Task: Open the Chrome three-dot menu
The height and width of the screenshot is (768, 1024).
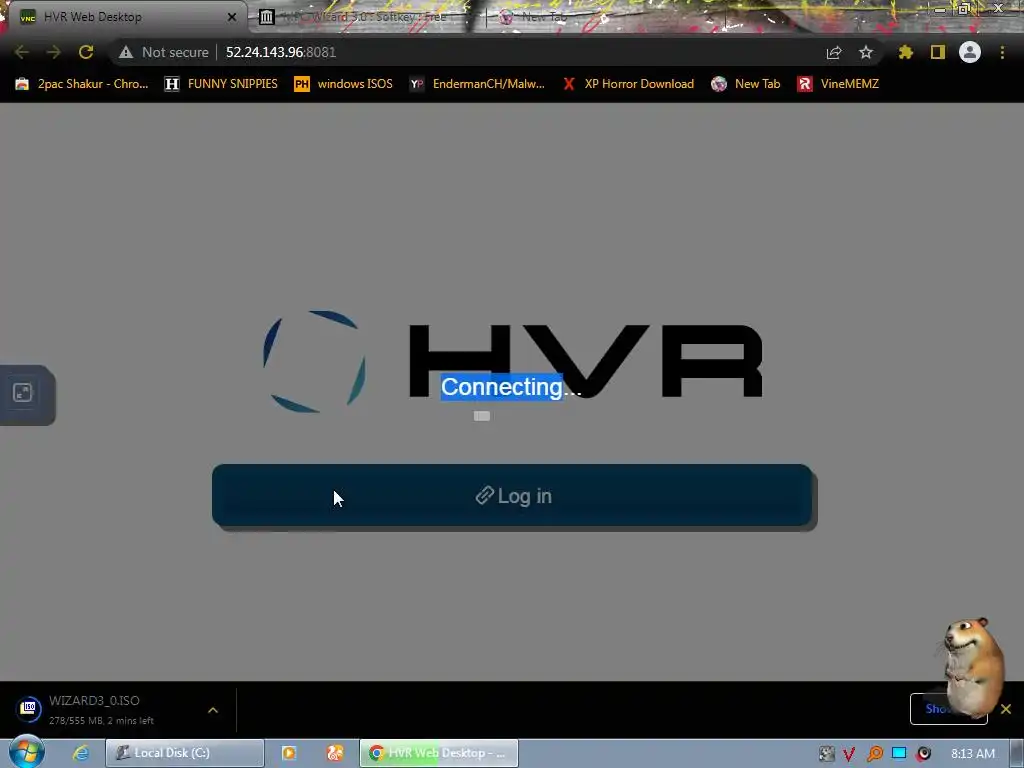Action: pos(1002,52)
